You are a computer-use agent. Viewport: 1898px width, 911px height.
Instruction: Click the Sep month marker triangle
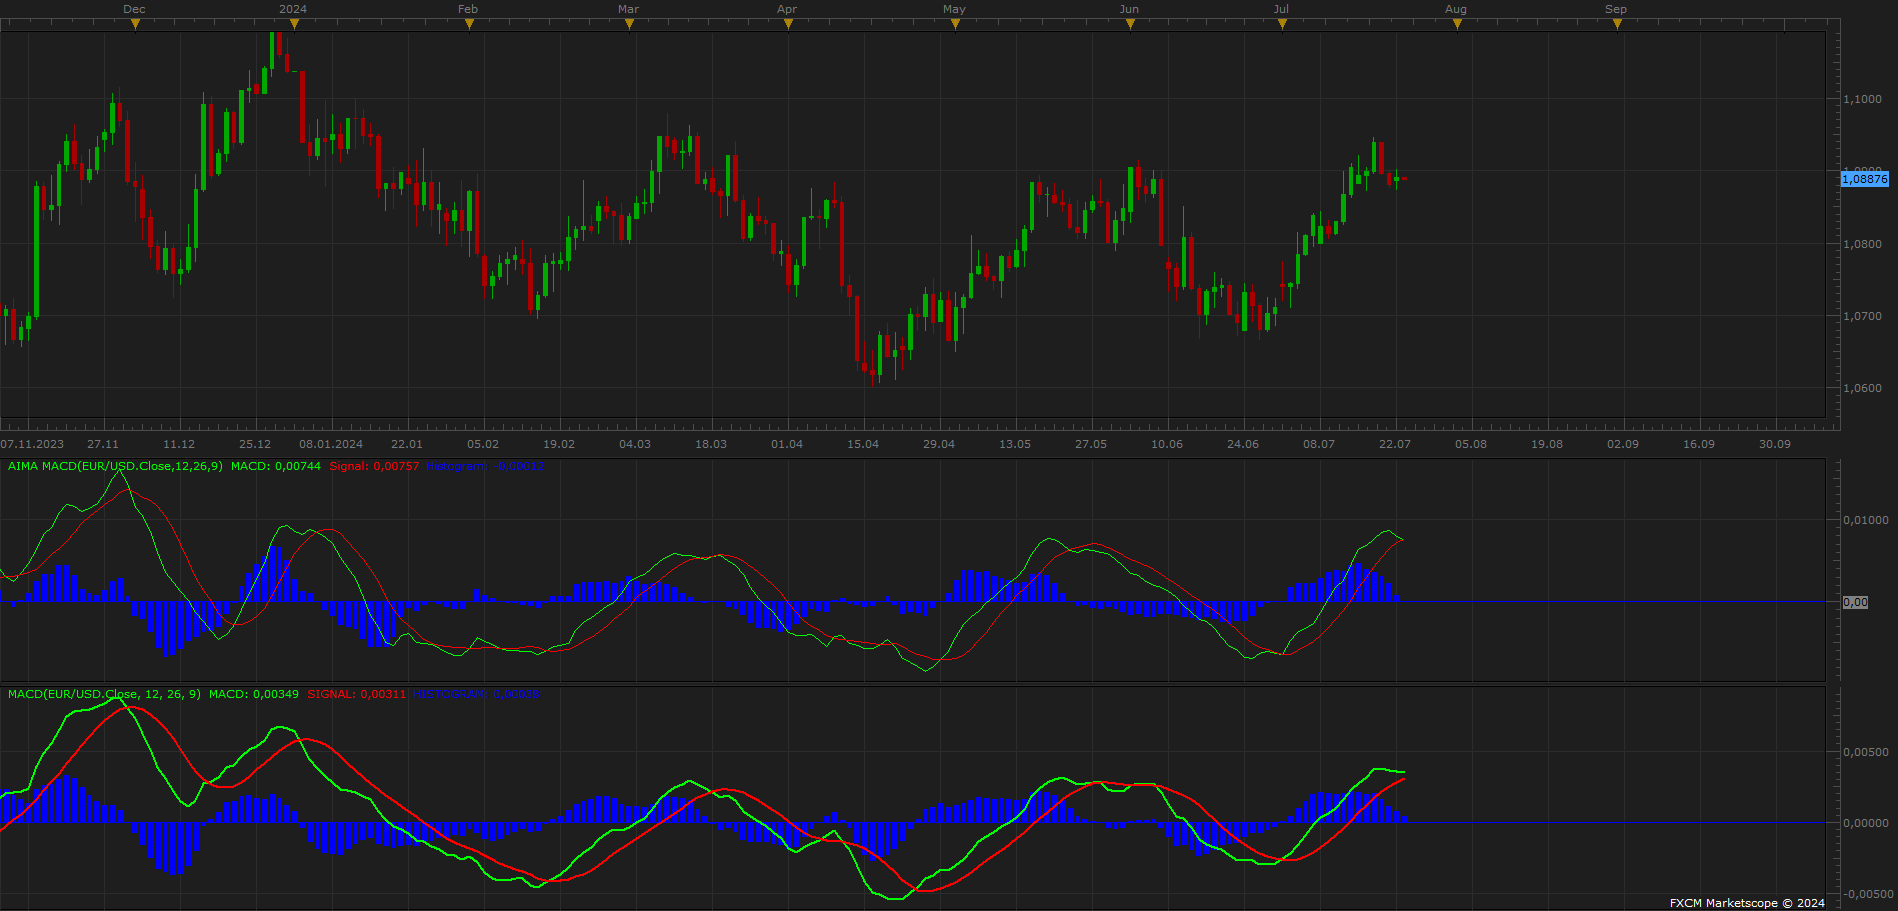(1617, 24)
